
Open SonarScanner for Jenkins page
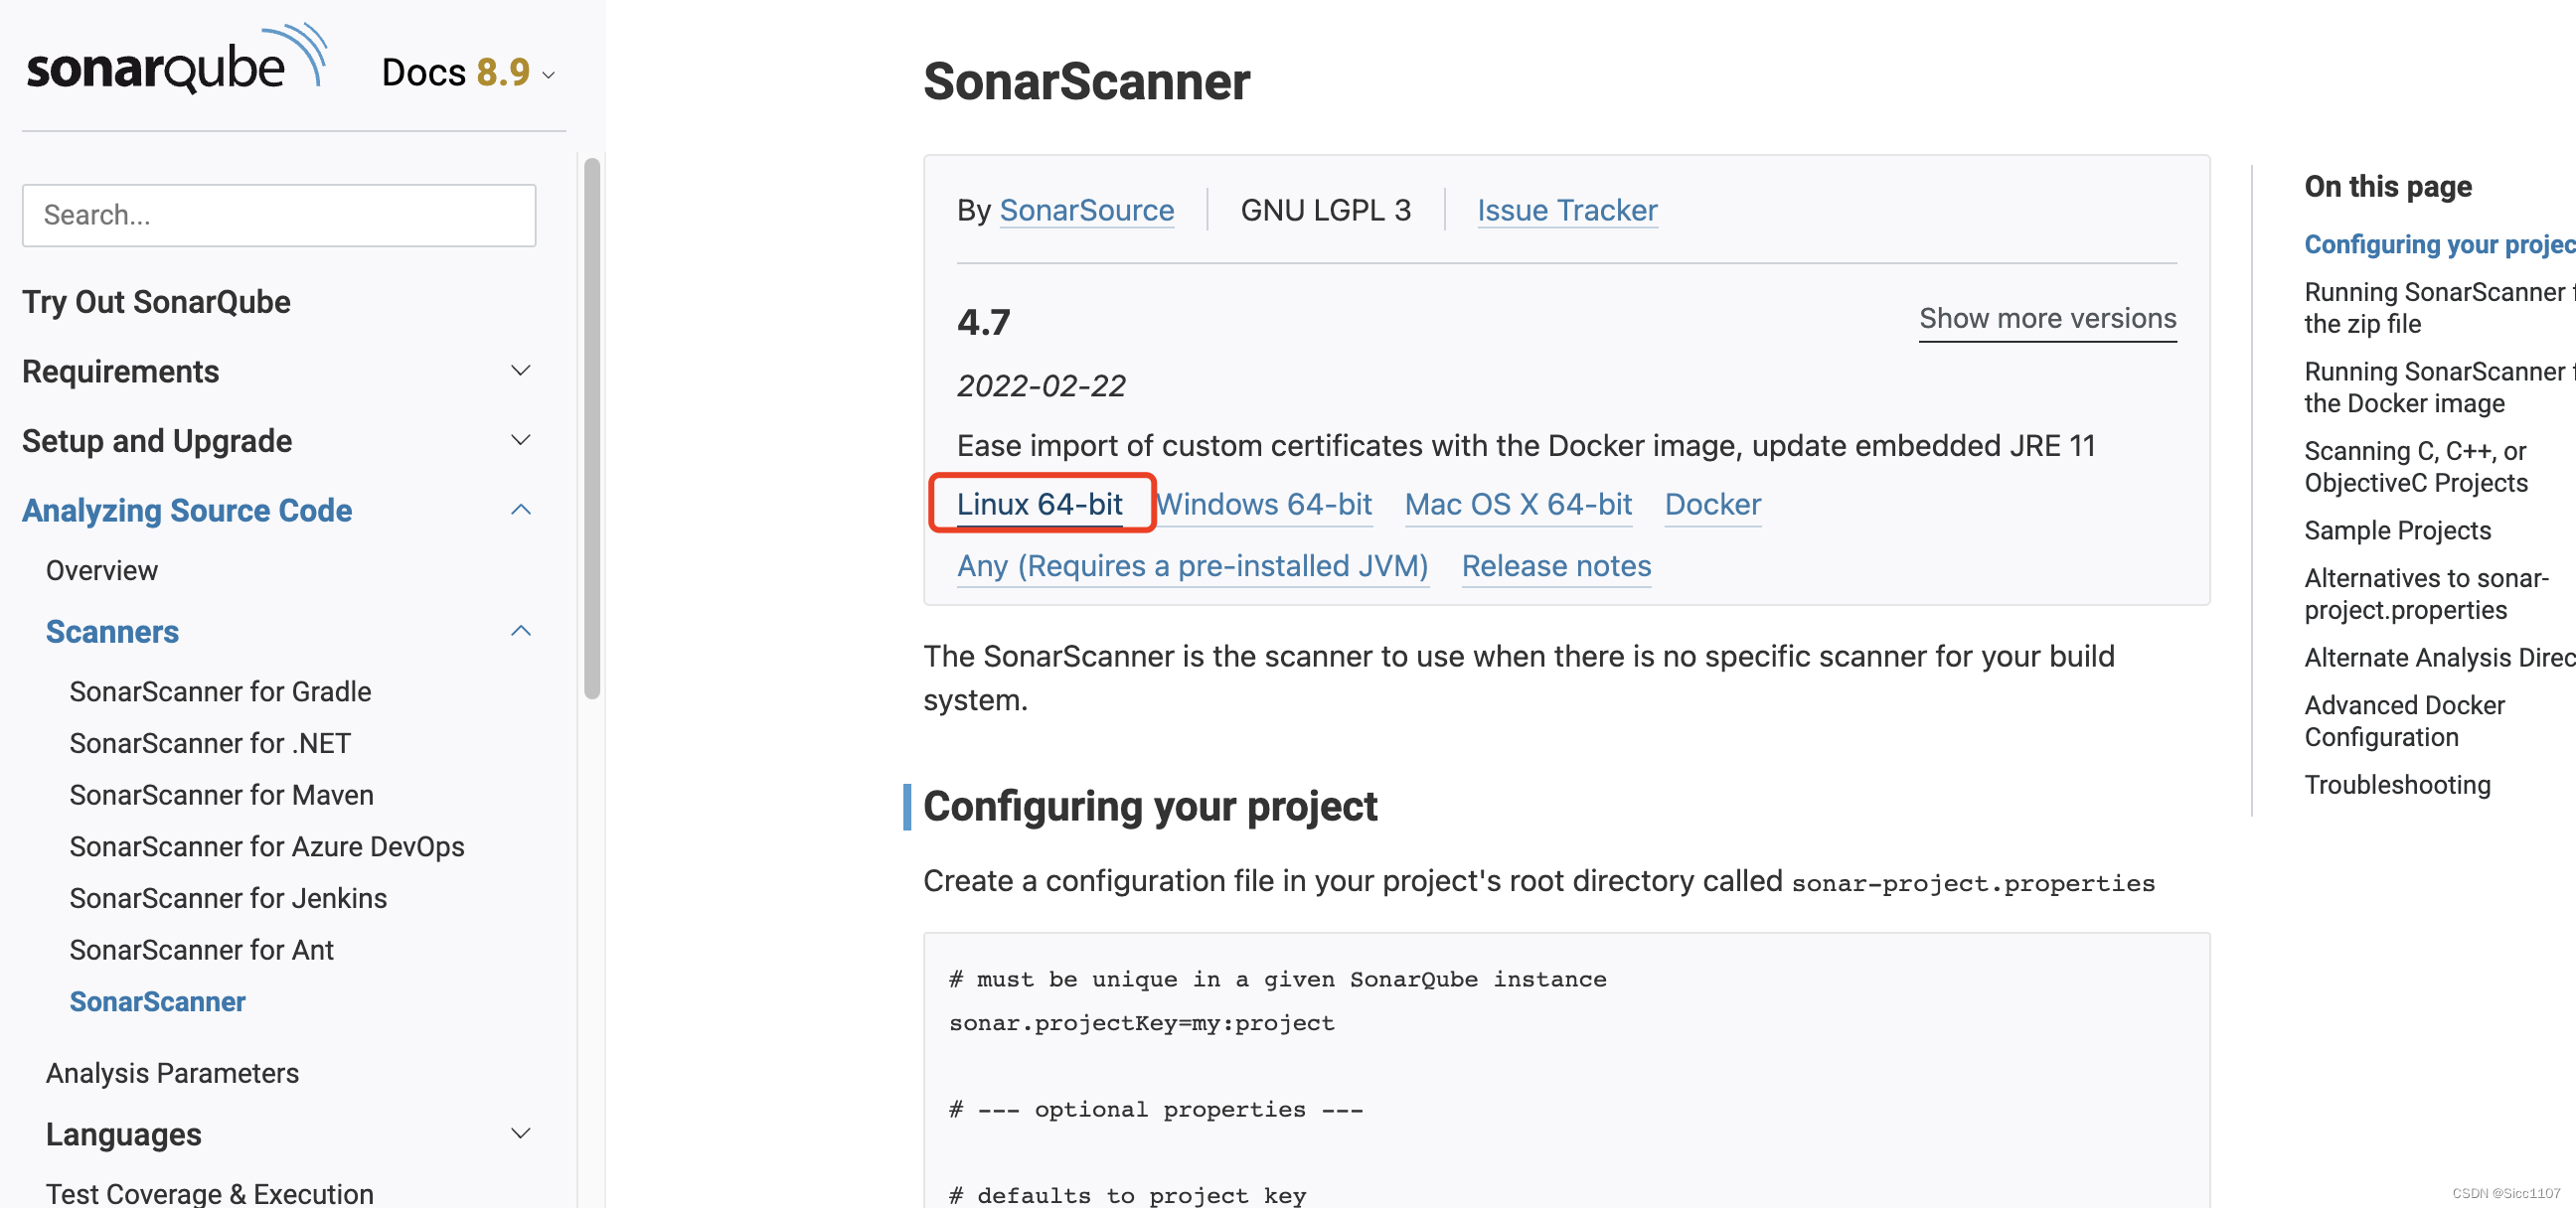click(228, 898)
